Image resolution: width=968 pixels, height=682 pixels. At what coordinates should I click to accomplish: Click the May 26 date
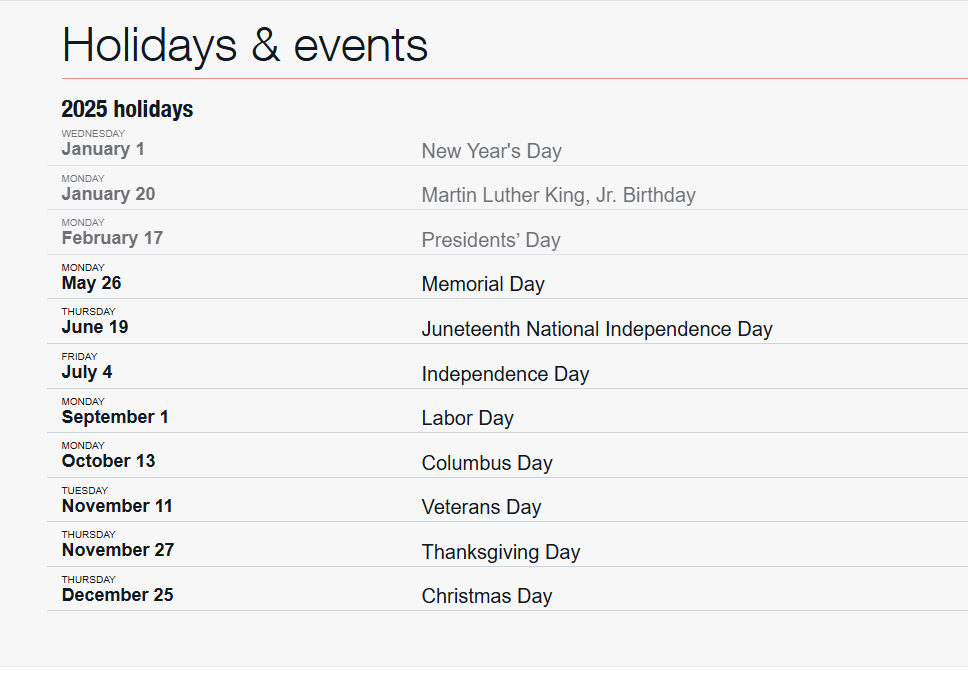[x=91, y=283]
